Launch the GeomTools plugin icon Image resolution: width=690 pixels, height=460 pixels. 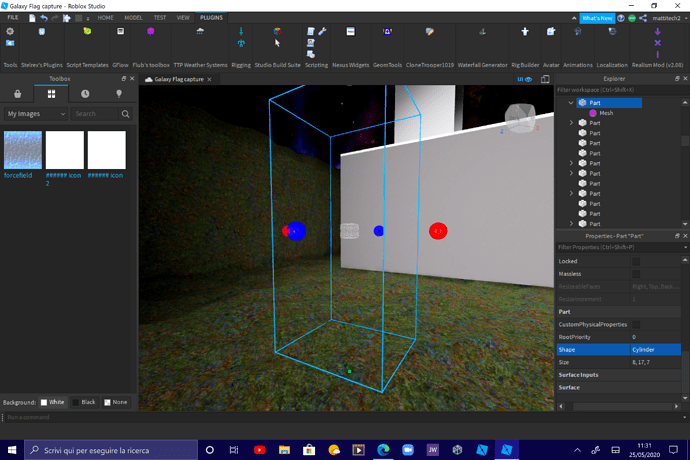pyautogui.click(x=387, y=31)
